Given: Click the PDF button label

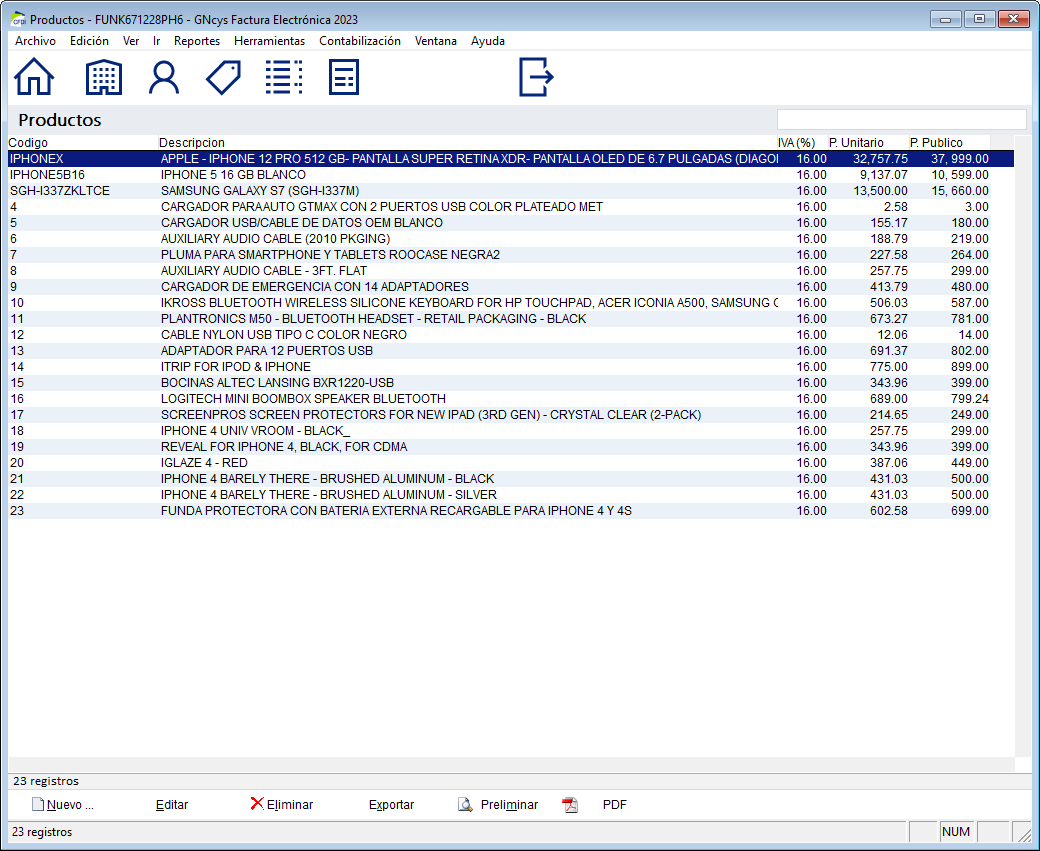Looking at the screenshot, I should point(614,805).
